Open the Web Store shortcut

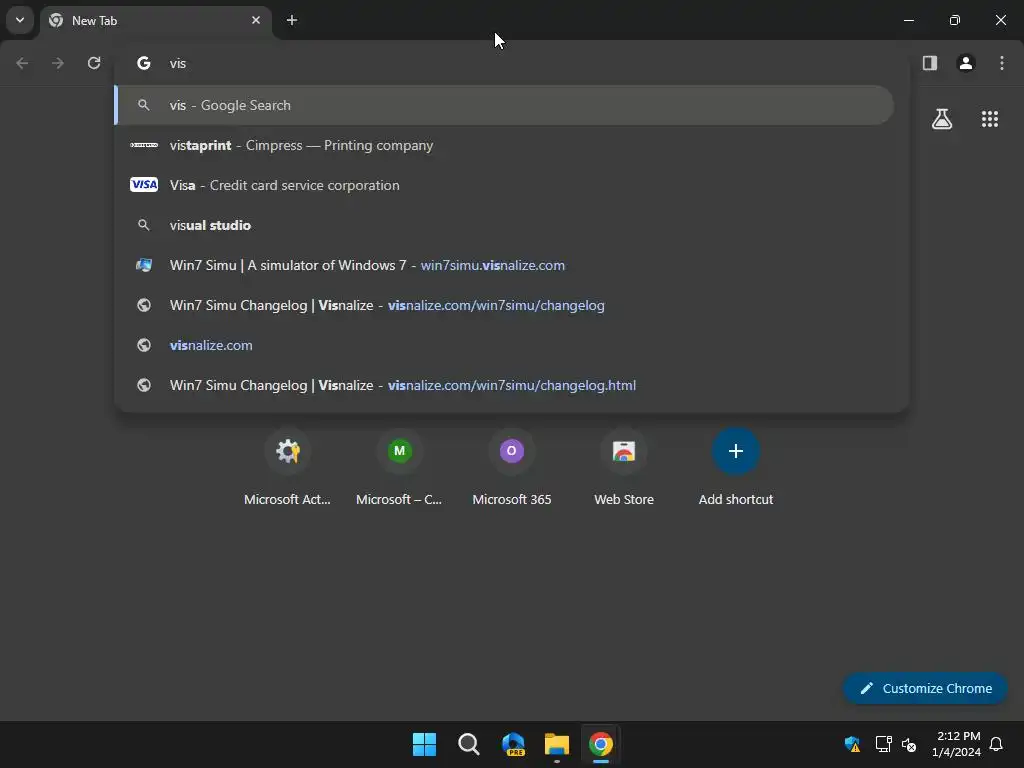(624, 468)
